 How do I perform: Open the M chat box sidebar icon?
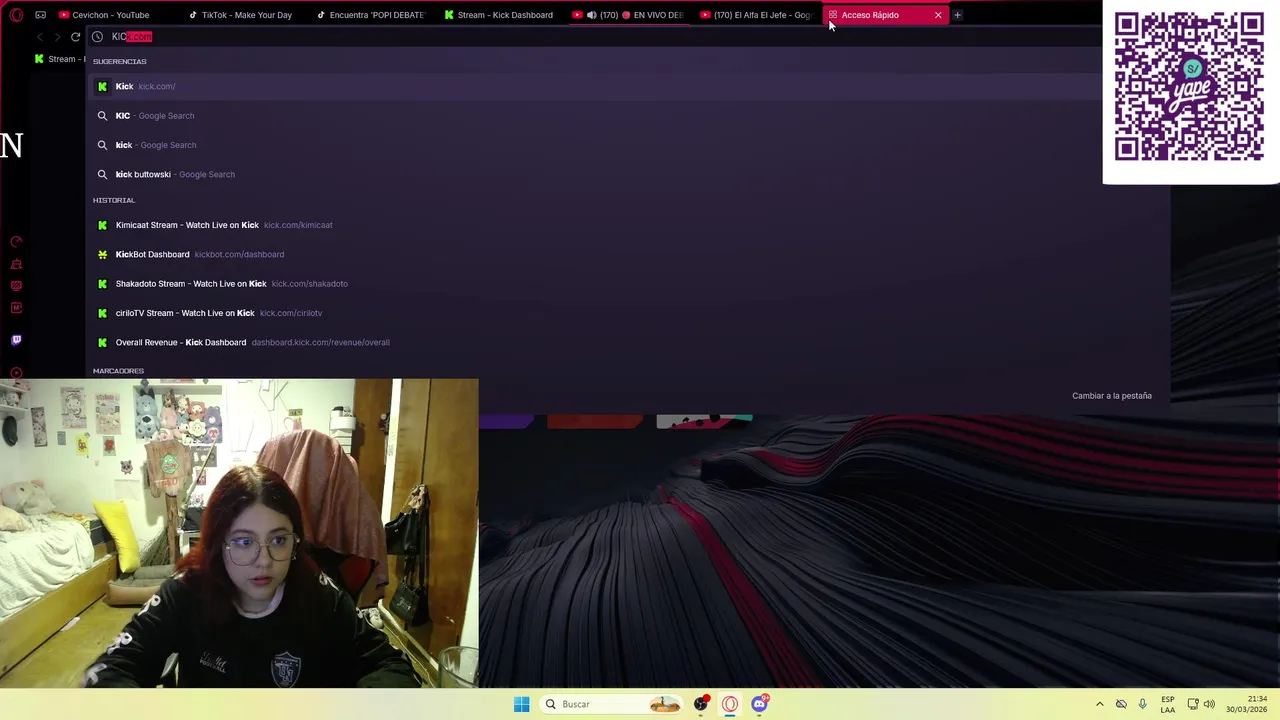16,308
